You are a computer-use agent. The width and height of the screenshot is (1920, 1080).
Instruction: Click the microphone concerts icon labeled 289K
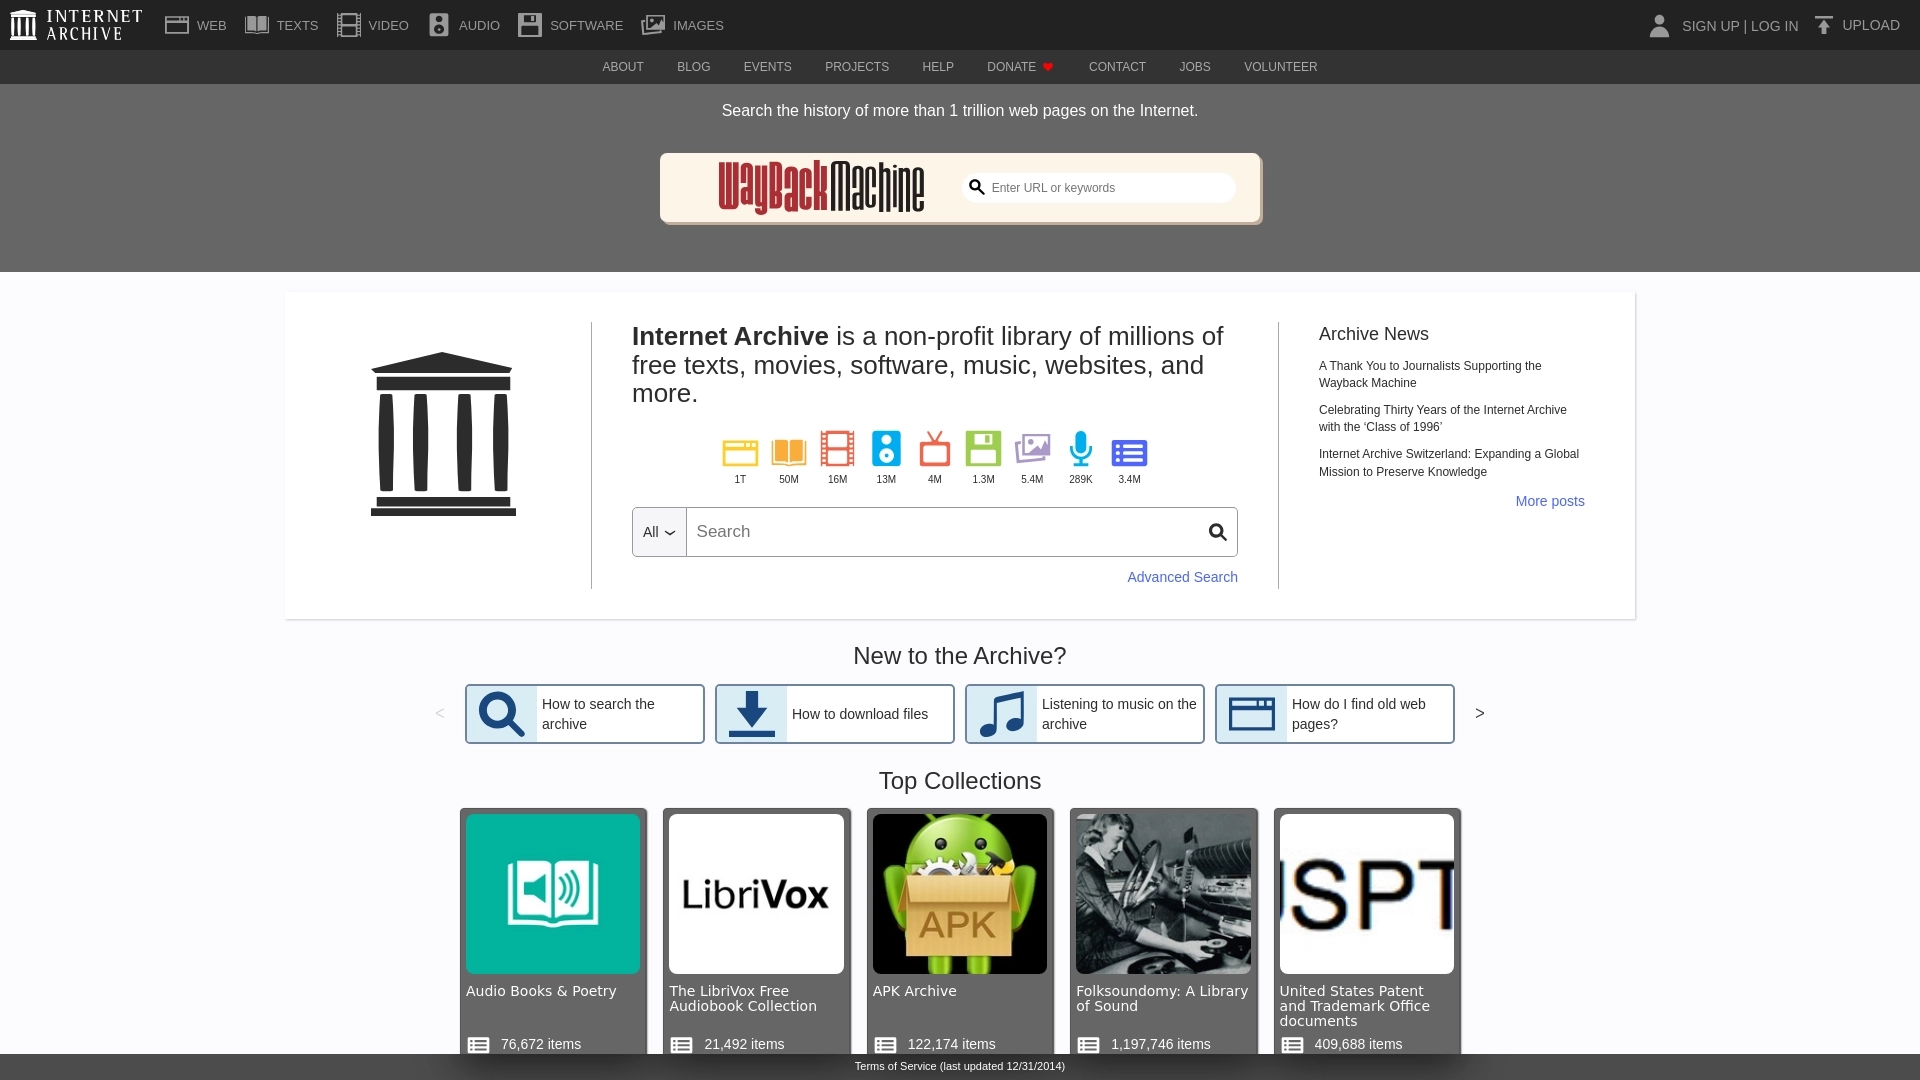pos(1081,449)
